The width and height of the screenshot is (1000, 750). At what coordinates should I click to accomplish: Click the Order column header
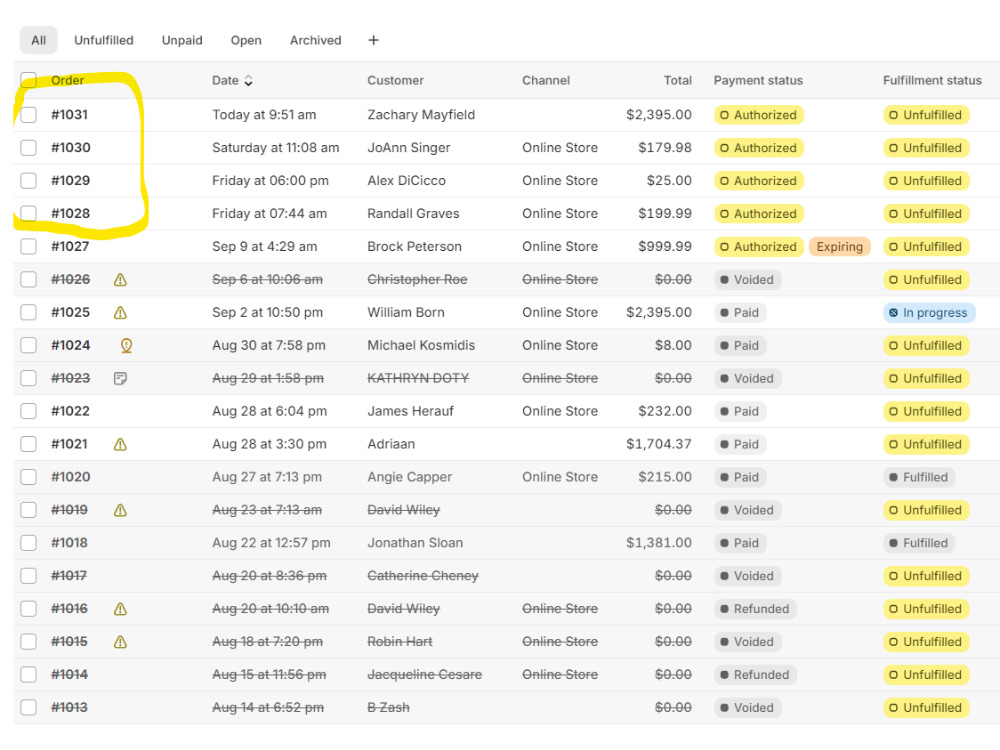[x=68, y=80]
